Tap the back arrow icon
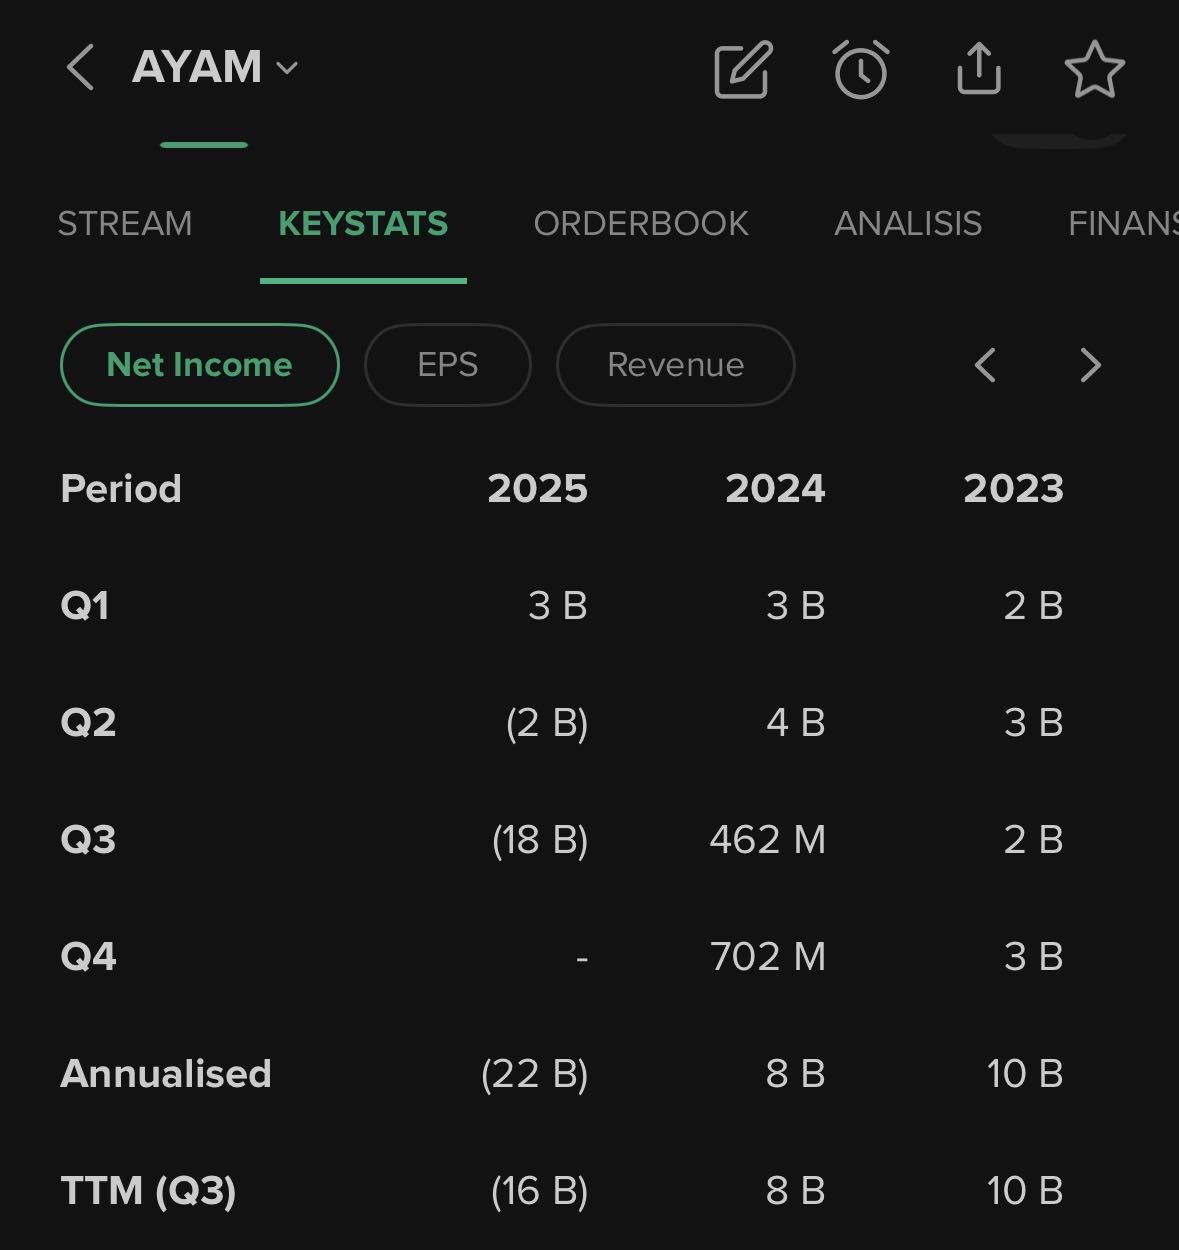Screen dimensions: 1179x1250 (x=80, y=68)
